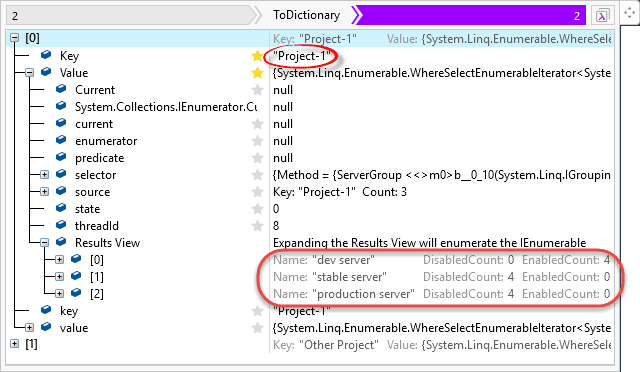Click the "Project-1" value of the capitalized Key row
The width and height of the screenshot is (640, 372).
(x=302, y=56)
